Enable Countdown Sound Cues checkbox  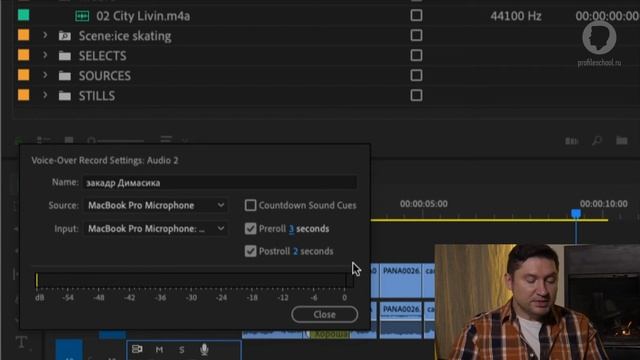click(x=251, y=205)
